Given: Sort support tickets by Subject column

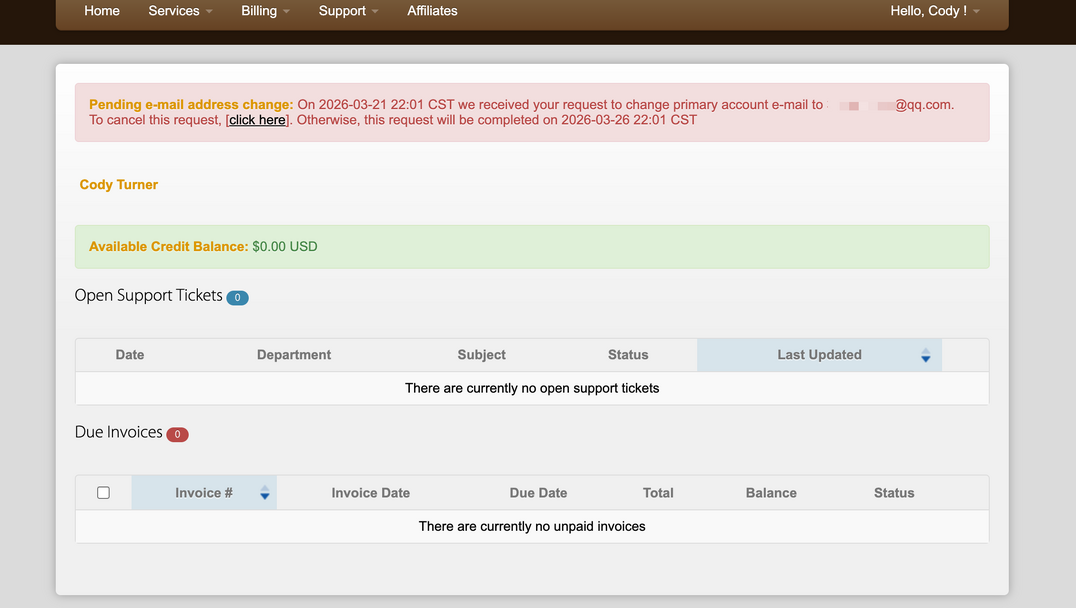Looking at the screenshot, I should 481,355.
